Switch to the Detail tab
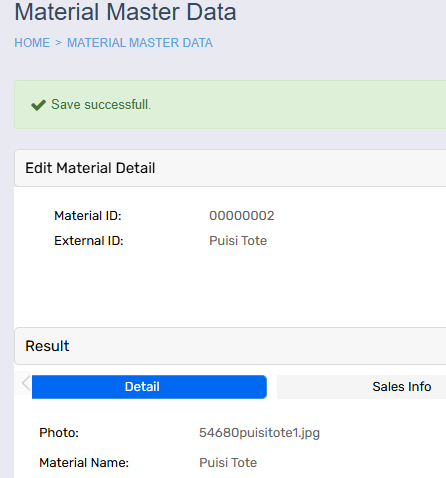Screen dimensions: 446x478 coord(149,387)
